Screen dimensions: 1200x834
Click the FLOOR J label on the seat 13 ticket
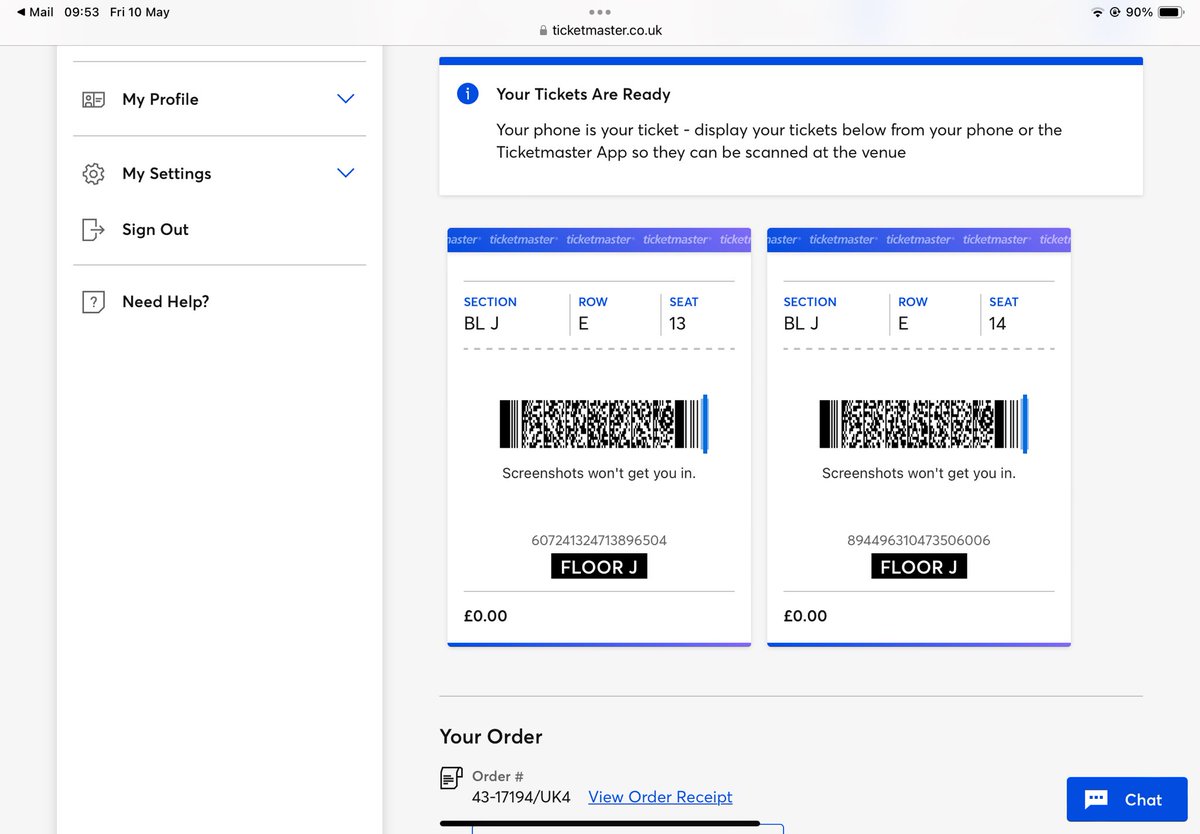coord(599,567)
